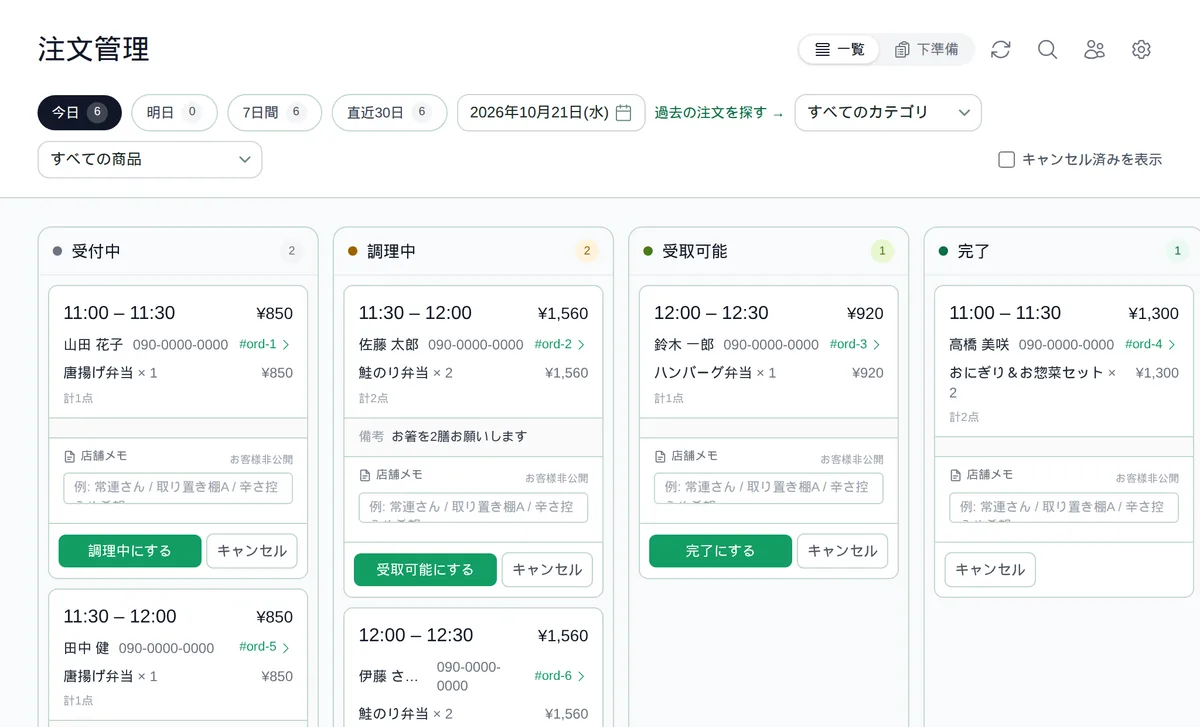The image size is (1200, 727).
Task: Click the 受取可能 column header
Action: coord(769,251)
